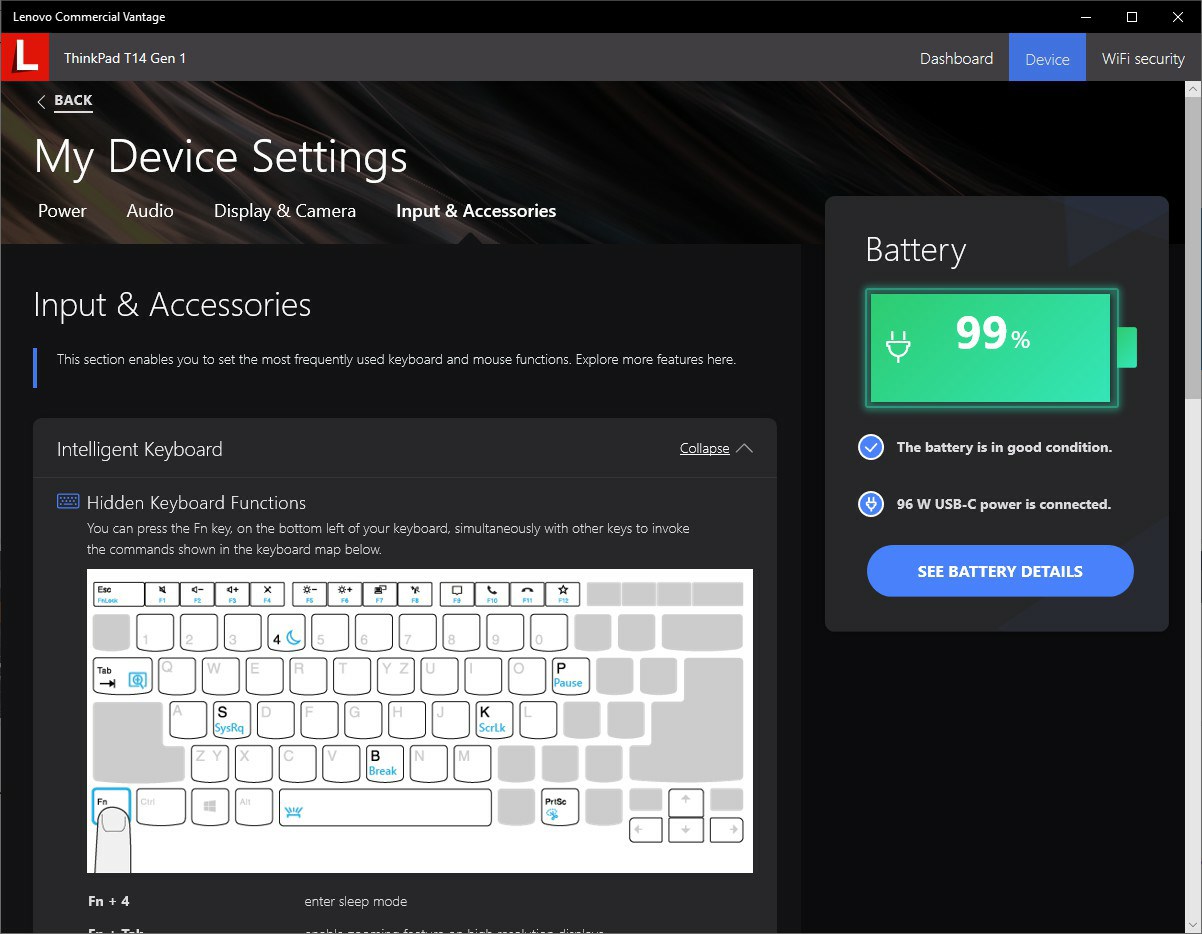
Task: Click the F3 volume up key icon
Action: point(232,594)
